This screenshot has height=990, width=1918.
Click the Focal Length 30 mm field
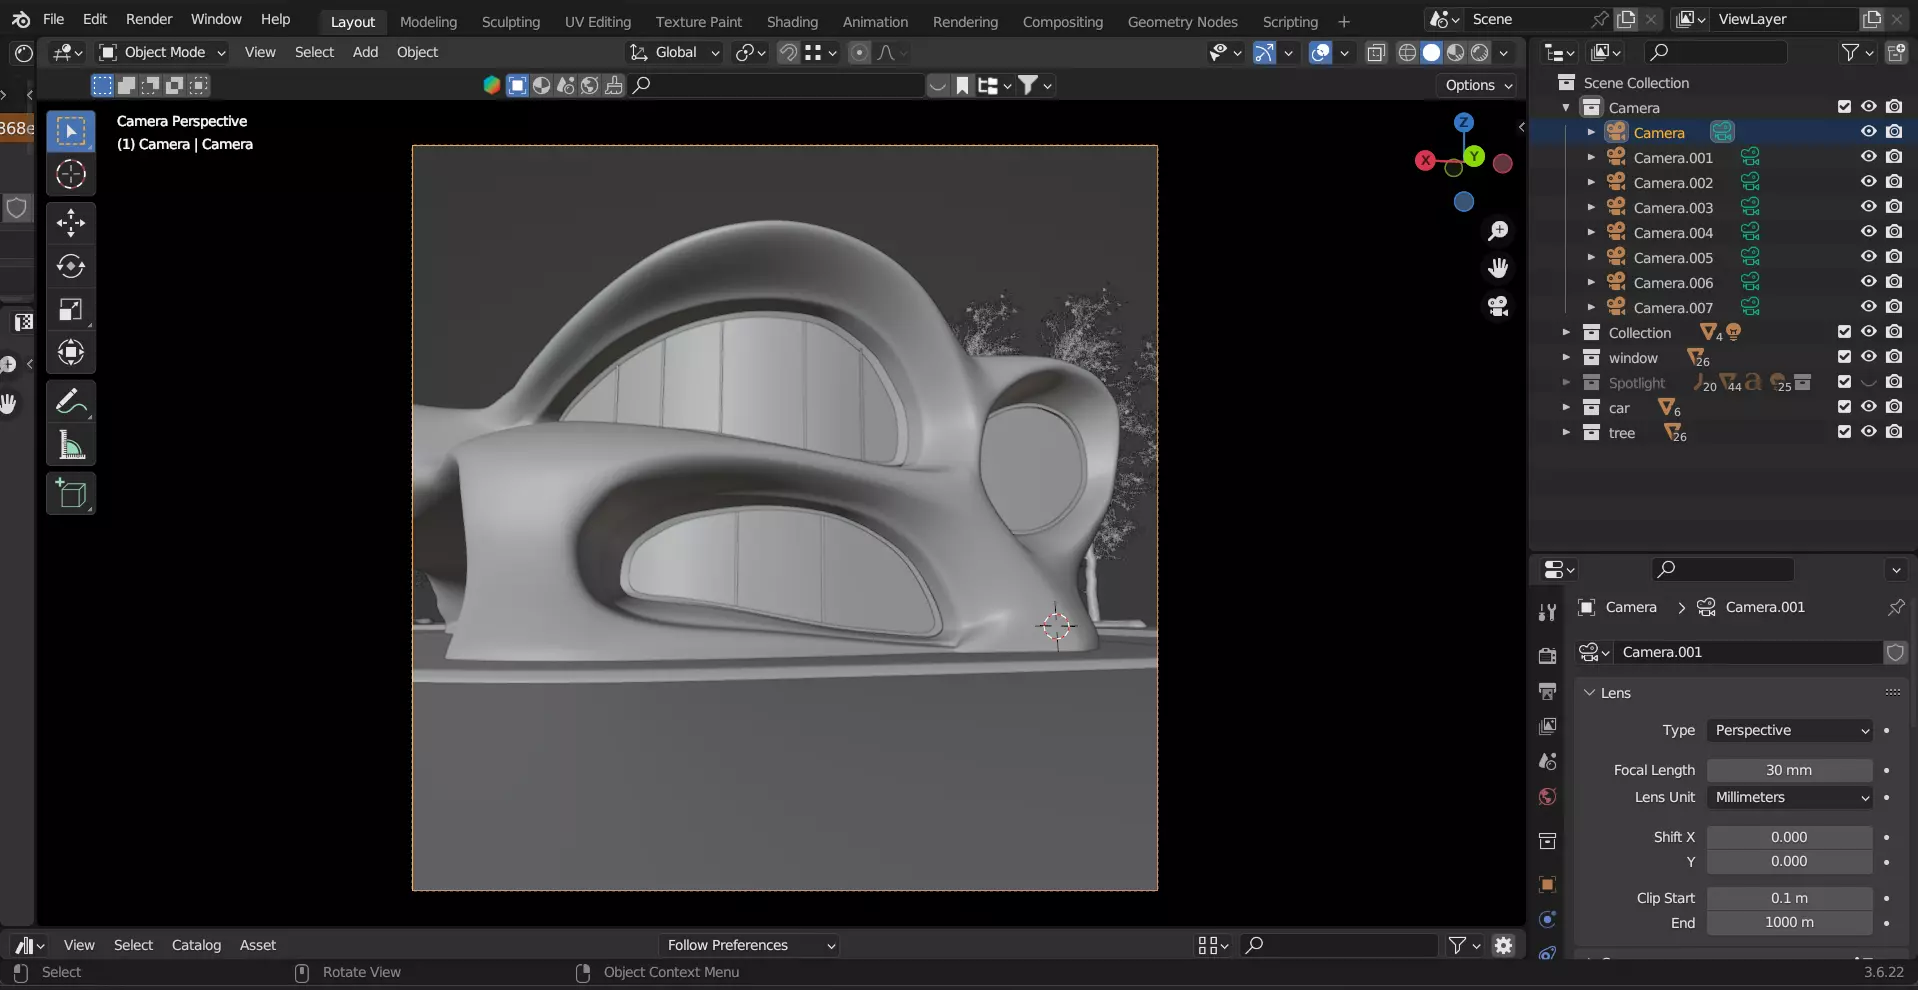pos(1788,770)
